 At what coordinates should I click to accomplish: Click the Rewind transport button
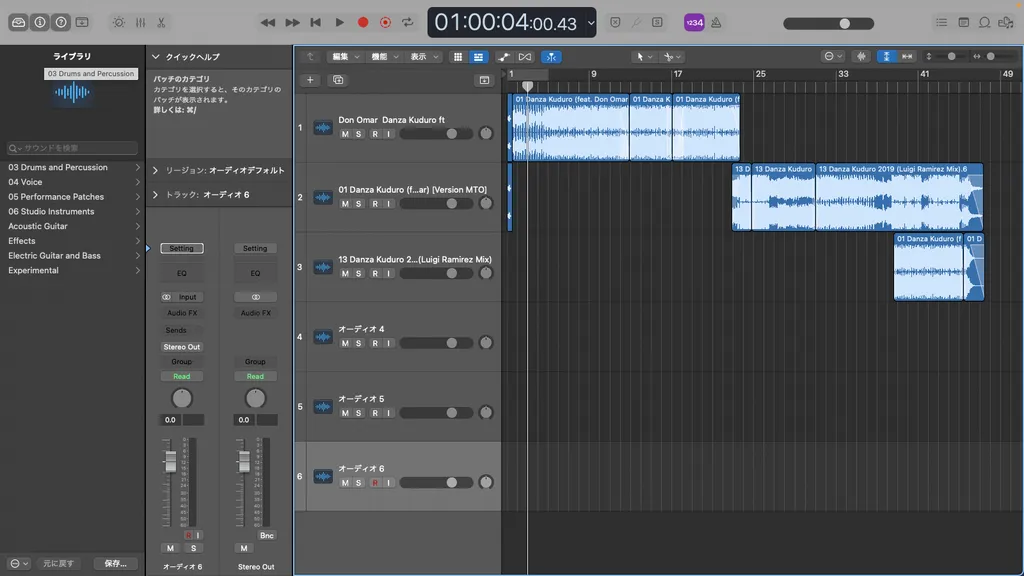point(267,22)
